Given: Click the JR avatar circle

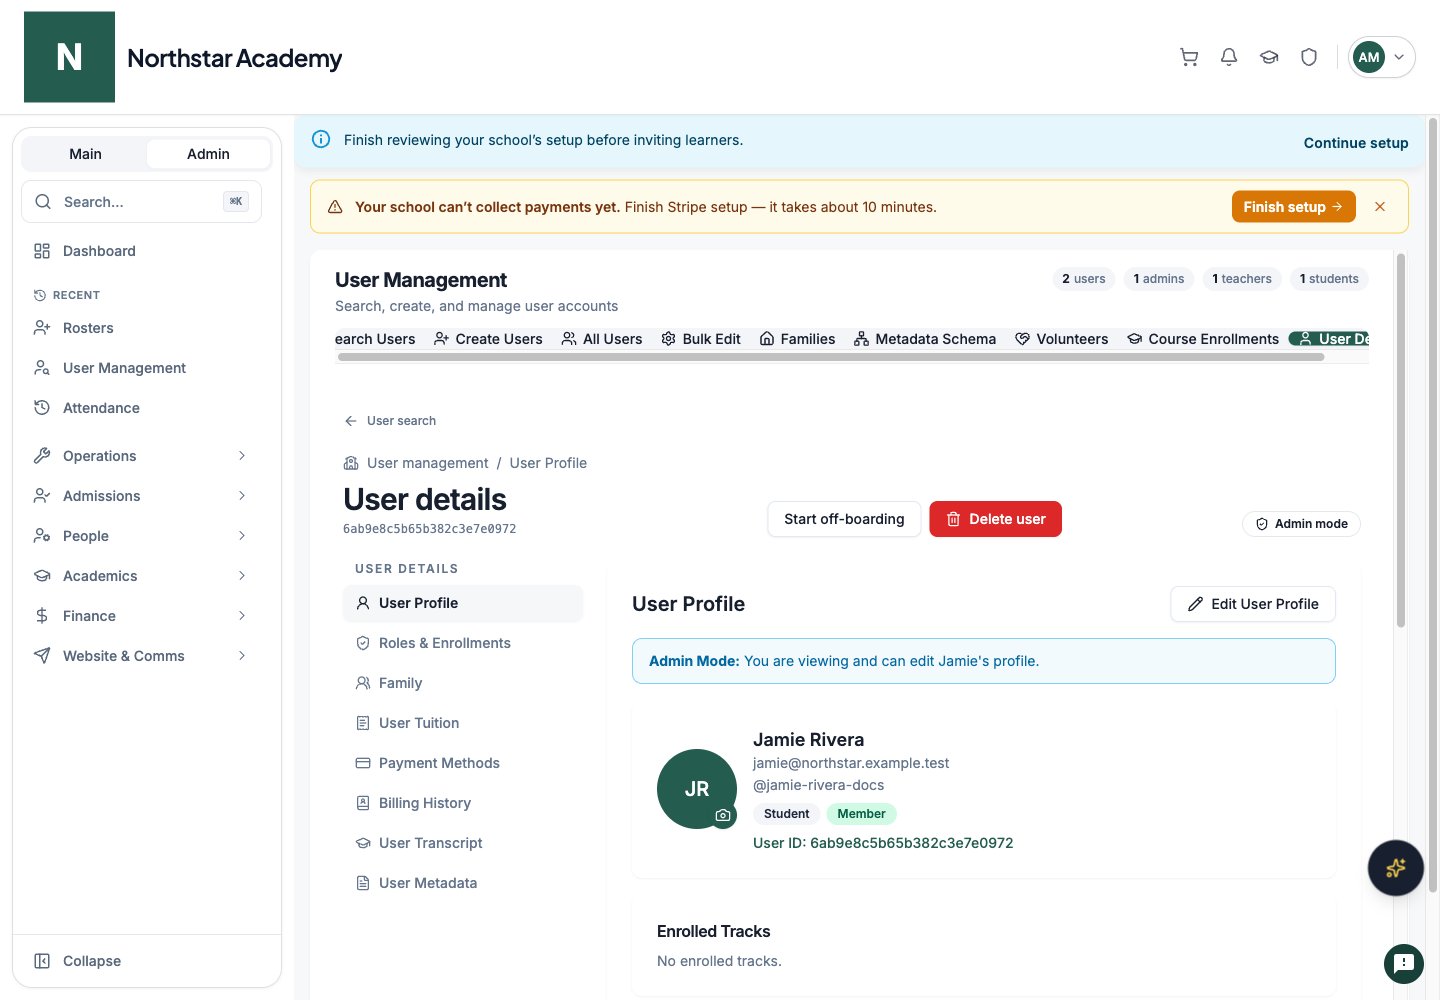Looking at the screenshot, I should tap(697, 789).
